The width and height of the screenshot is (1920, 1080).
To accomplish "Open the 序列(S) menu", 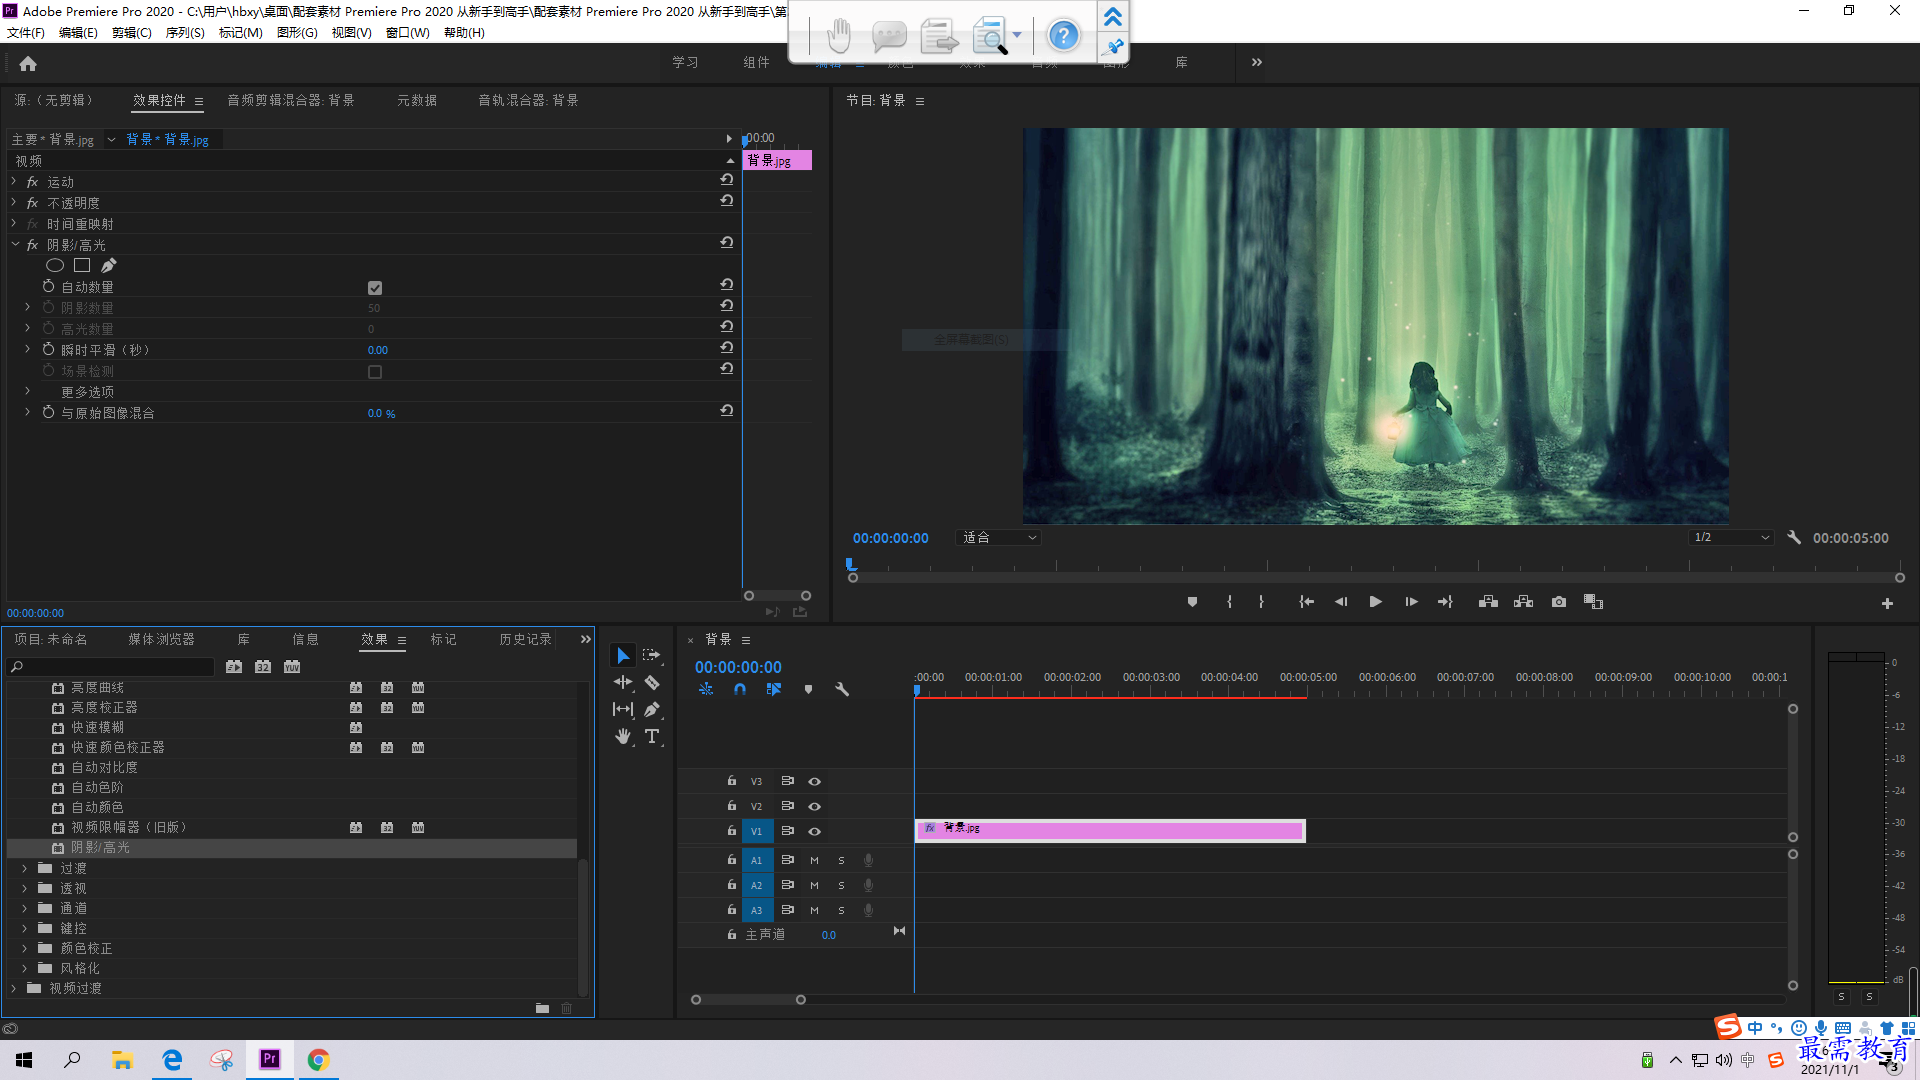I will click(x=185, y=32).
